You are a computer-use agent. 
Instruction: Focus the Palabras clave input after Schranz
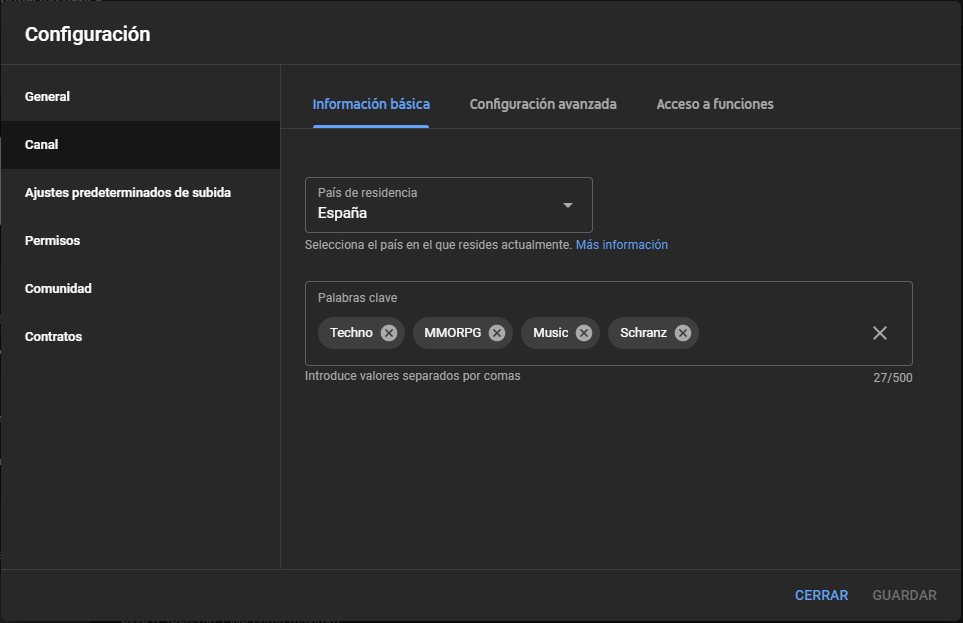(780, 333)
